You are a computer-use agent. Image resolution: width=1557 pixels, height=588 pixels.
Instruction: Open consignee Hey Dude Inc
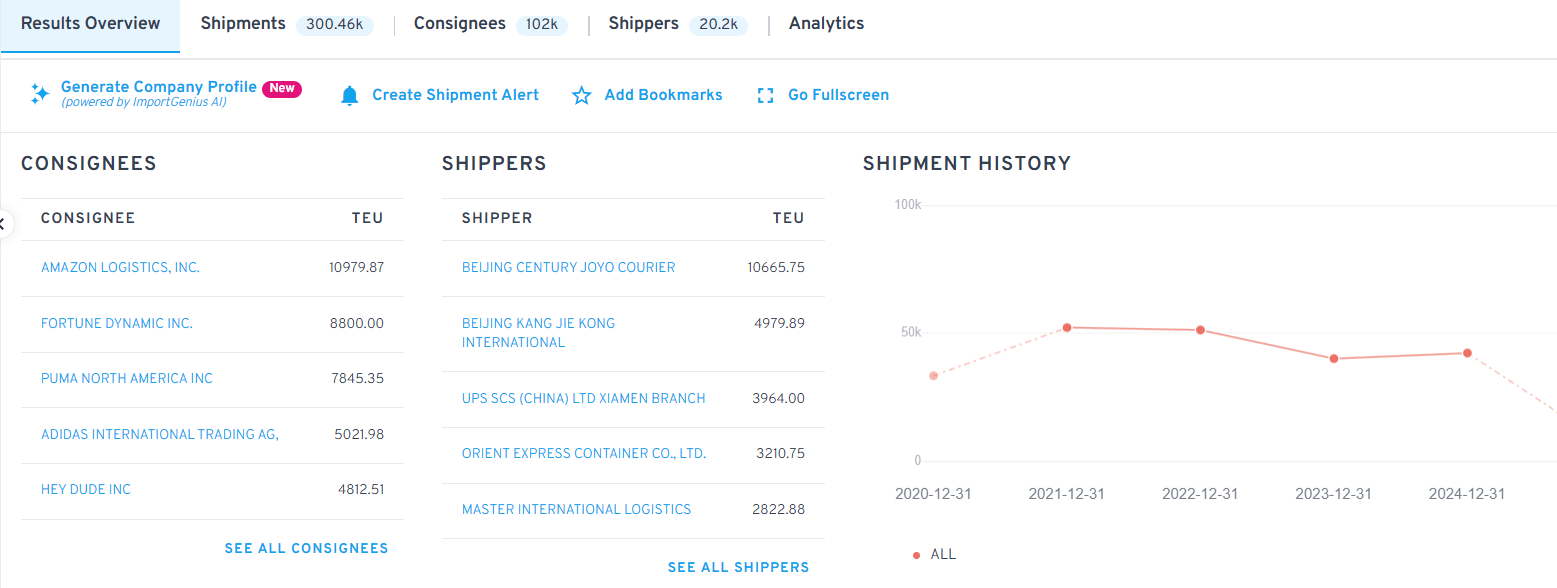[86, 490]
